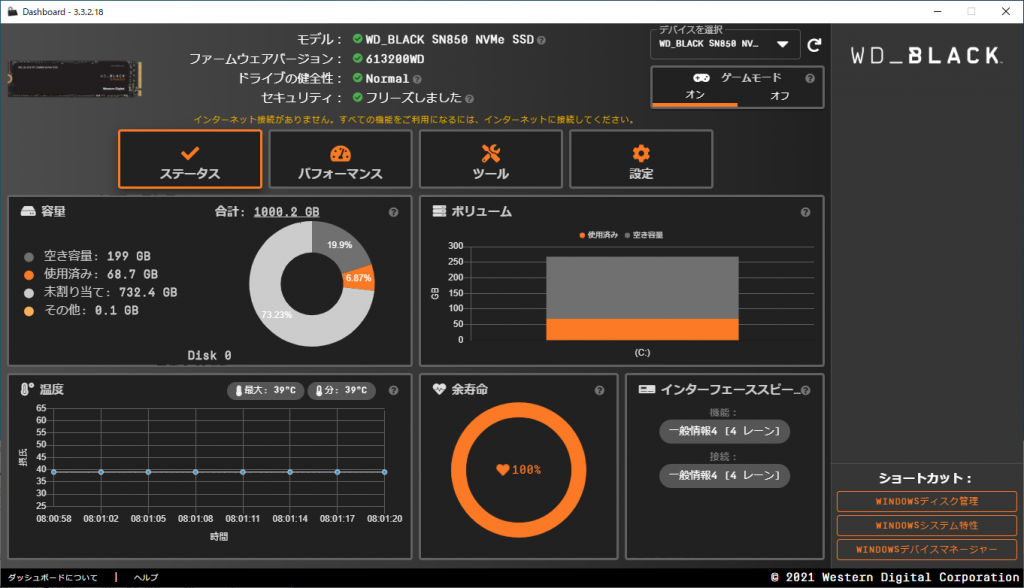Screen dimensions: 1024x588
Task: Click the temperature point at 08:00:58
Action: (x=54, y=472)
